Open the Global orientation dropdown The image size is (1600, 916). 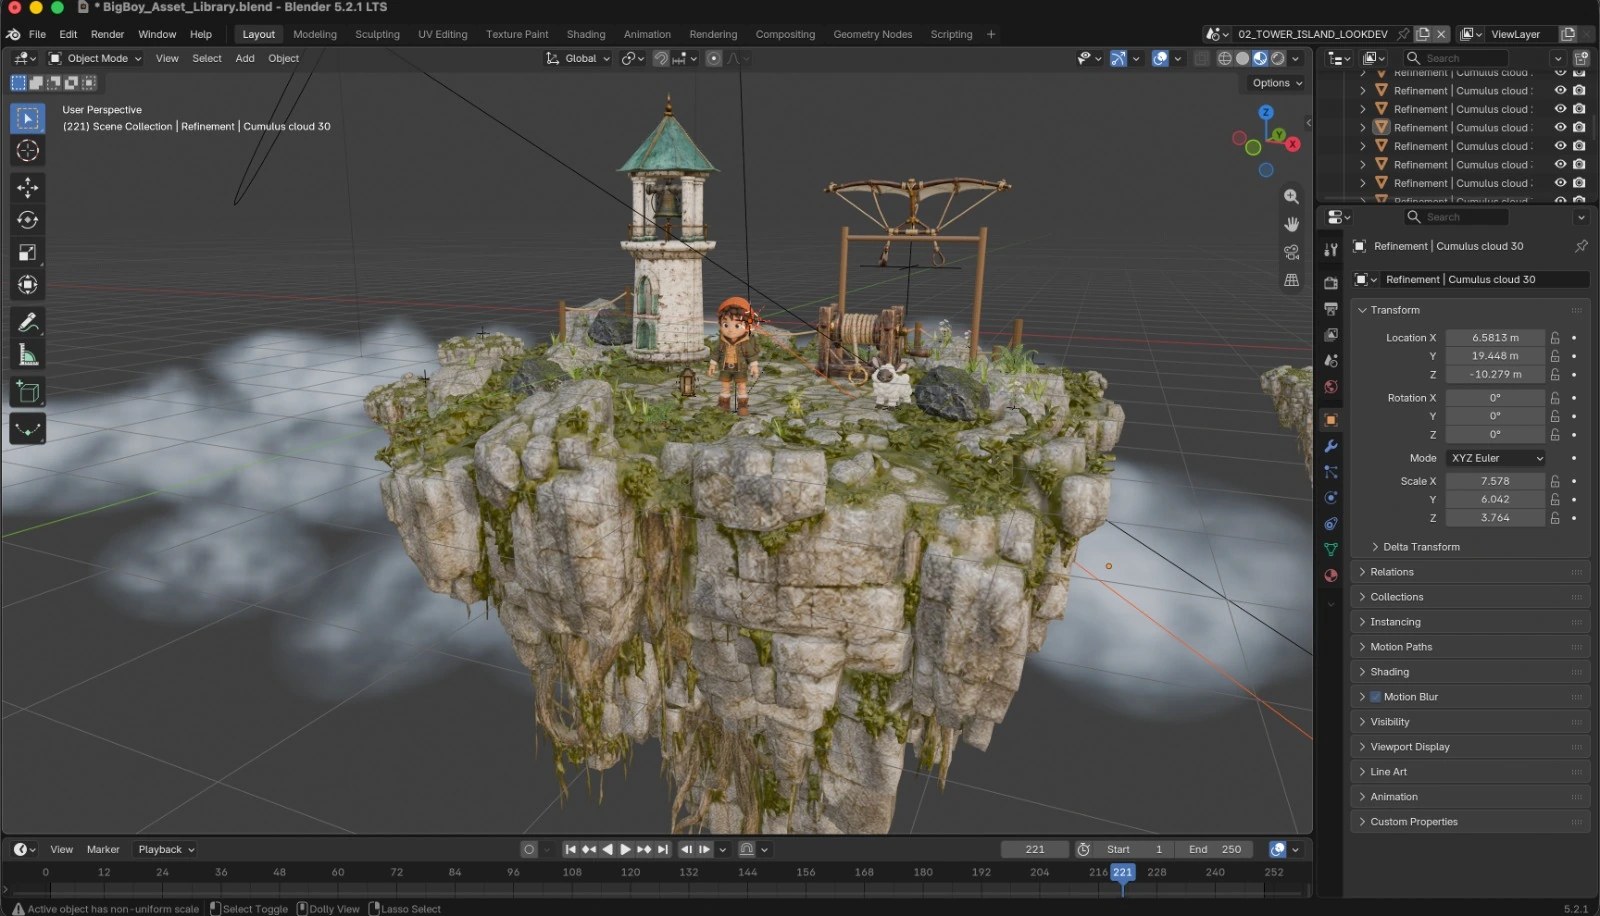[x=578, y=59]
